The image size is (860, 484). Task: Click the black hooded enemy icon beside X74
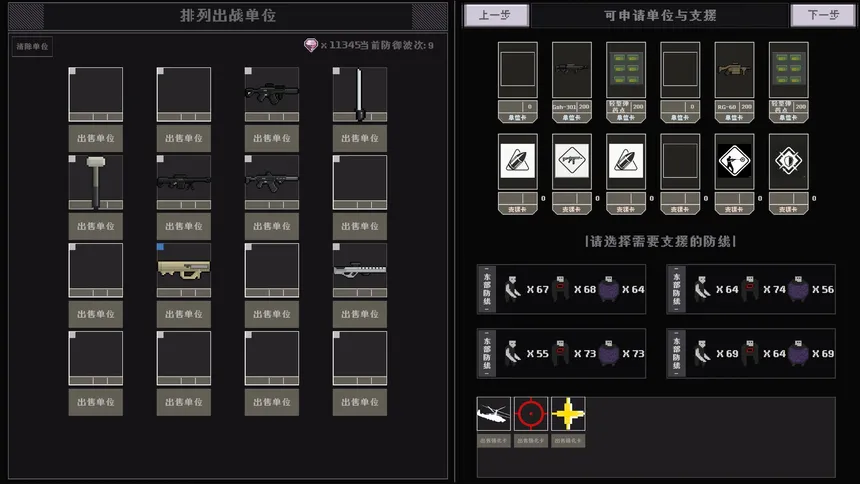click(750, 289)
